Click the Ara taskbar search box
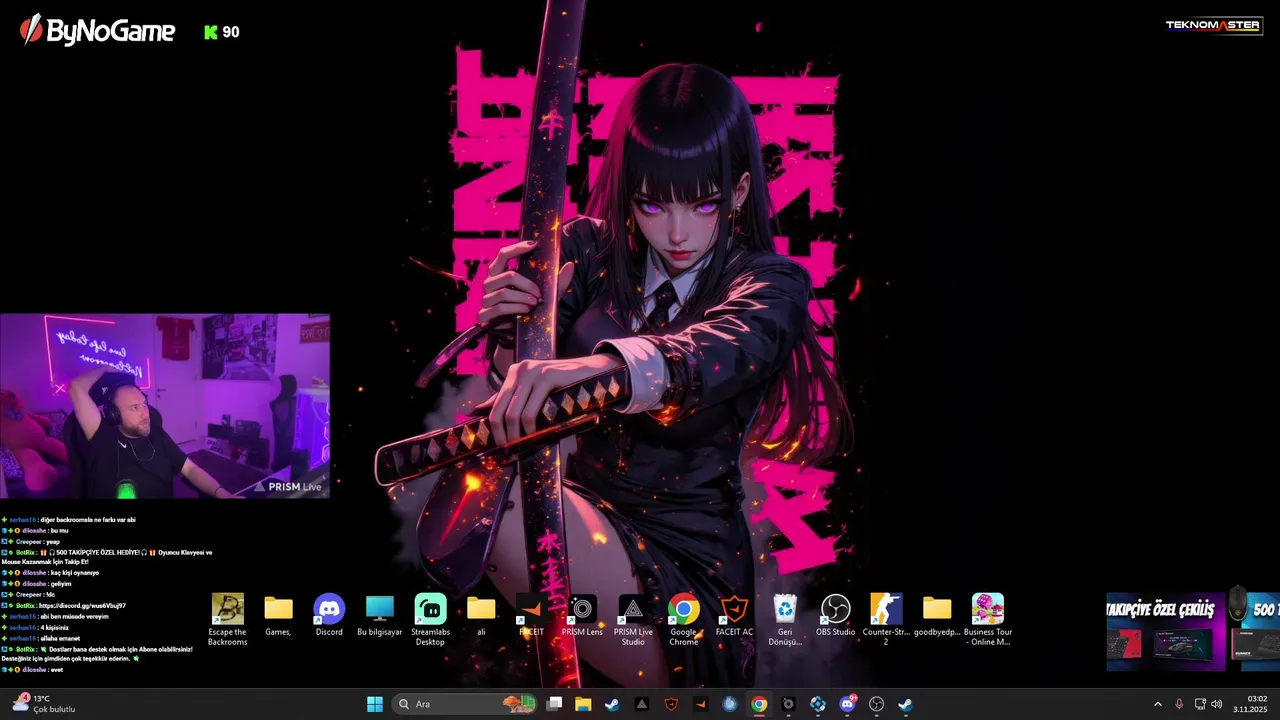Viewport: 1280px width, 720px height. (x=465, y=704)
